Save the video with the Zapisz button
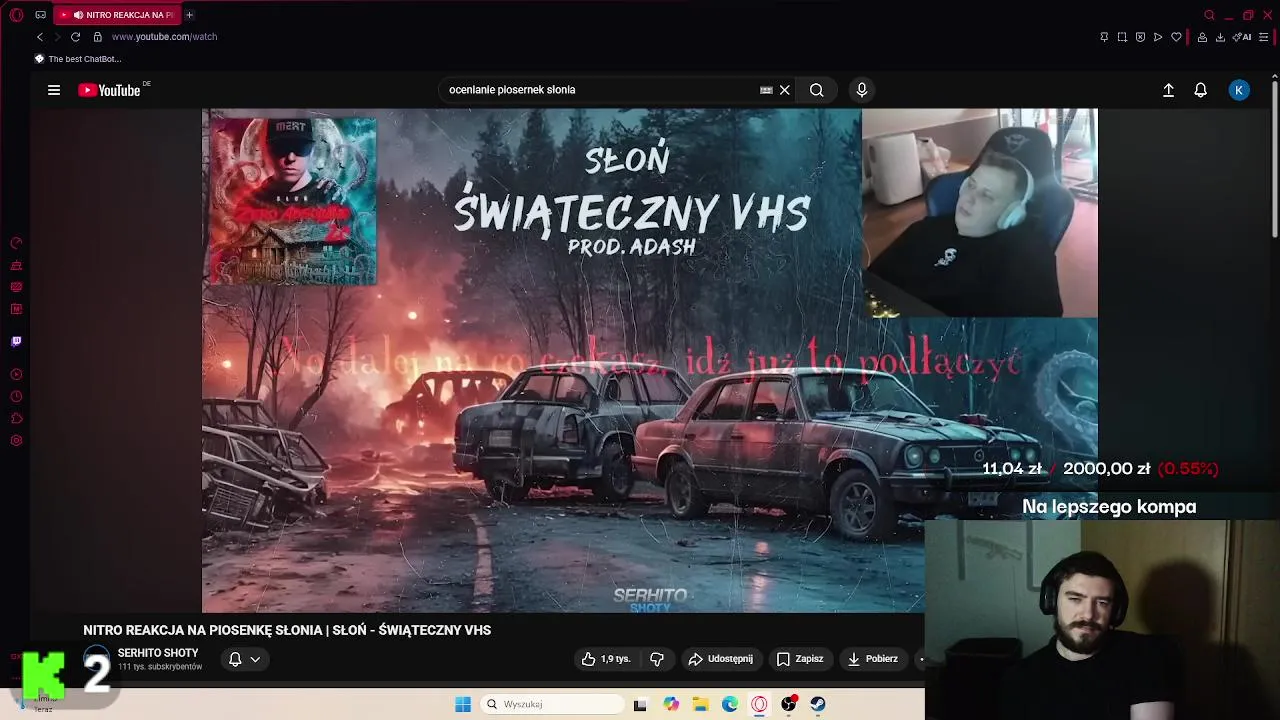Image resolution: width=1280 pixels, height=720 pixels. [x=800, y=659]
